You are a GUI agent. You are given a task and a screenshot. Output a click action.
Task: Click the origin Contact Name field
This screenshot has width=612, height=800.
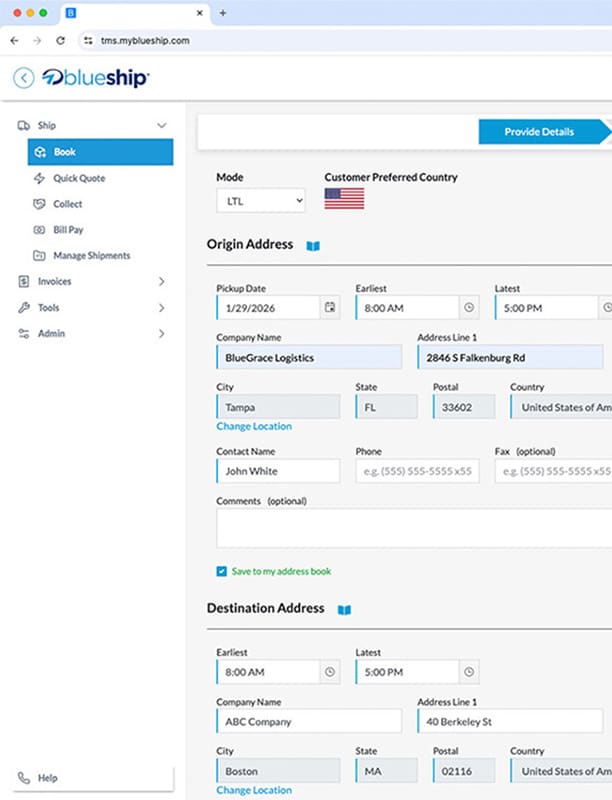click(x=279, y=471)
